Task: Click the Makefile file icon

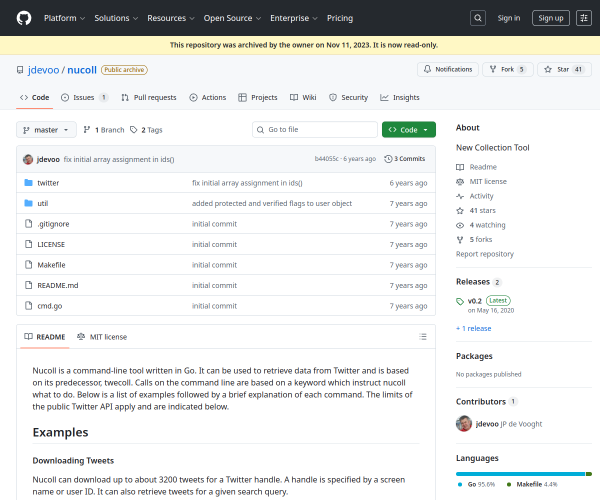Action: click(x=28, y=264)
